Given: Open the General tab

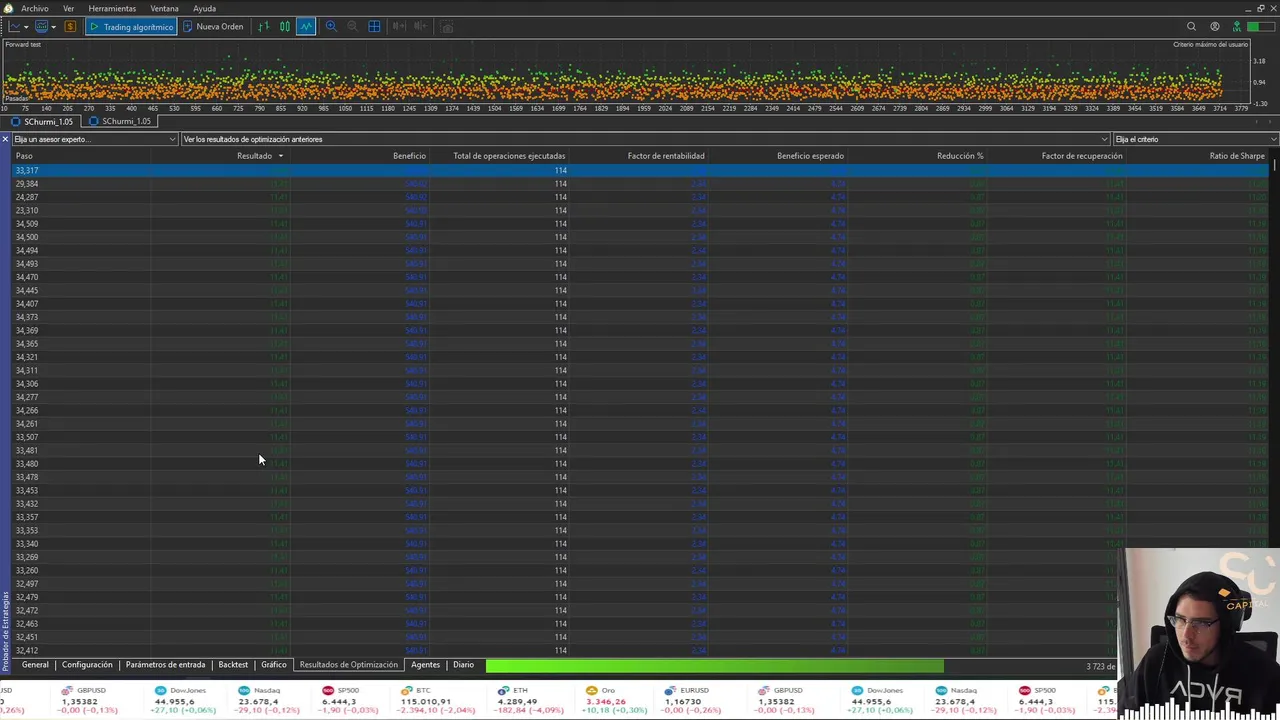Looking at the screenshot, I should (x=35, y=665).
